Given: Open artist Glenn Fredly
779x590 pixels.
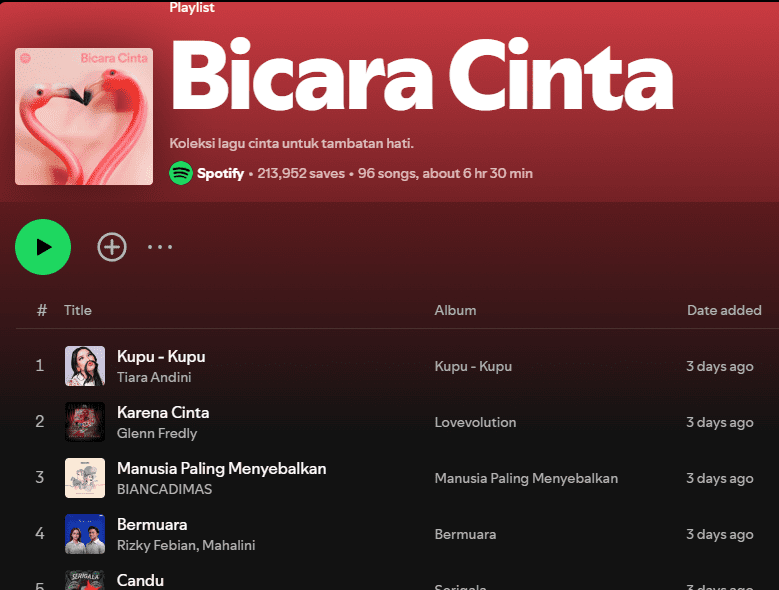Looking at the screenshot, I should 157,434.
